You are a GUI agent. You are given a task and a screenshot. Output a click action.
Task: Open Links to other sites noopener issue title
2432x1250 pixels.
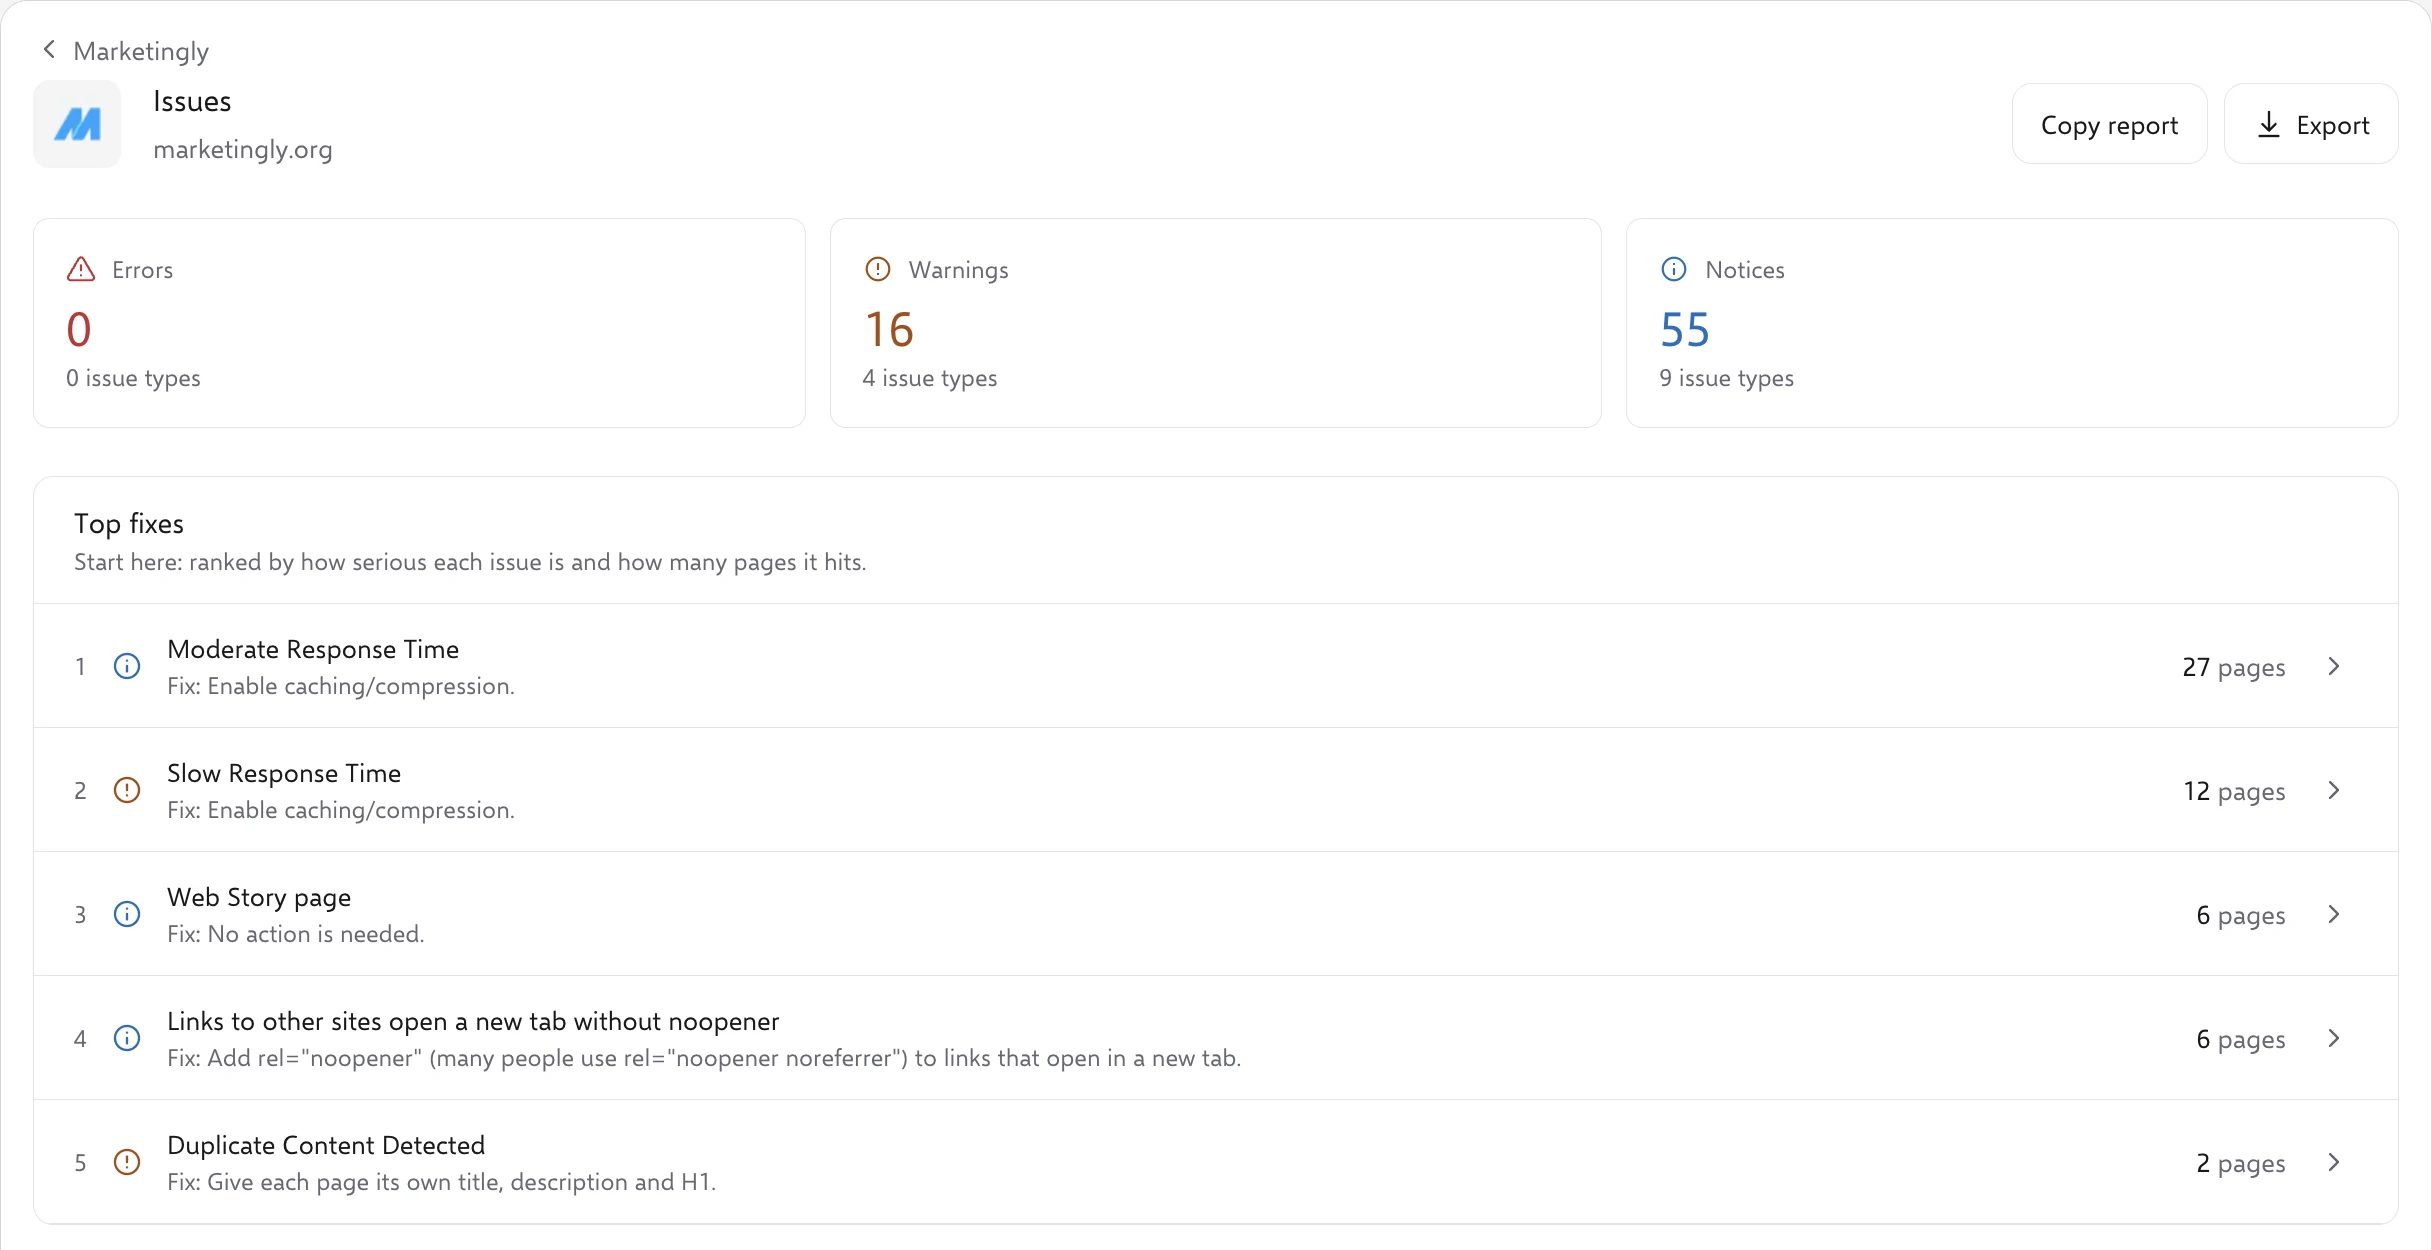coord(473,1021)
